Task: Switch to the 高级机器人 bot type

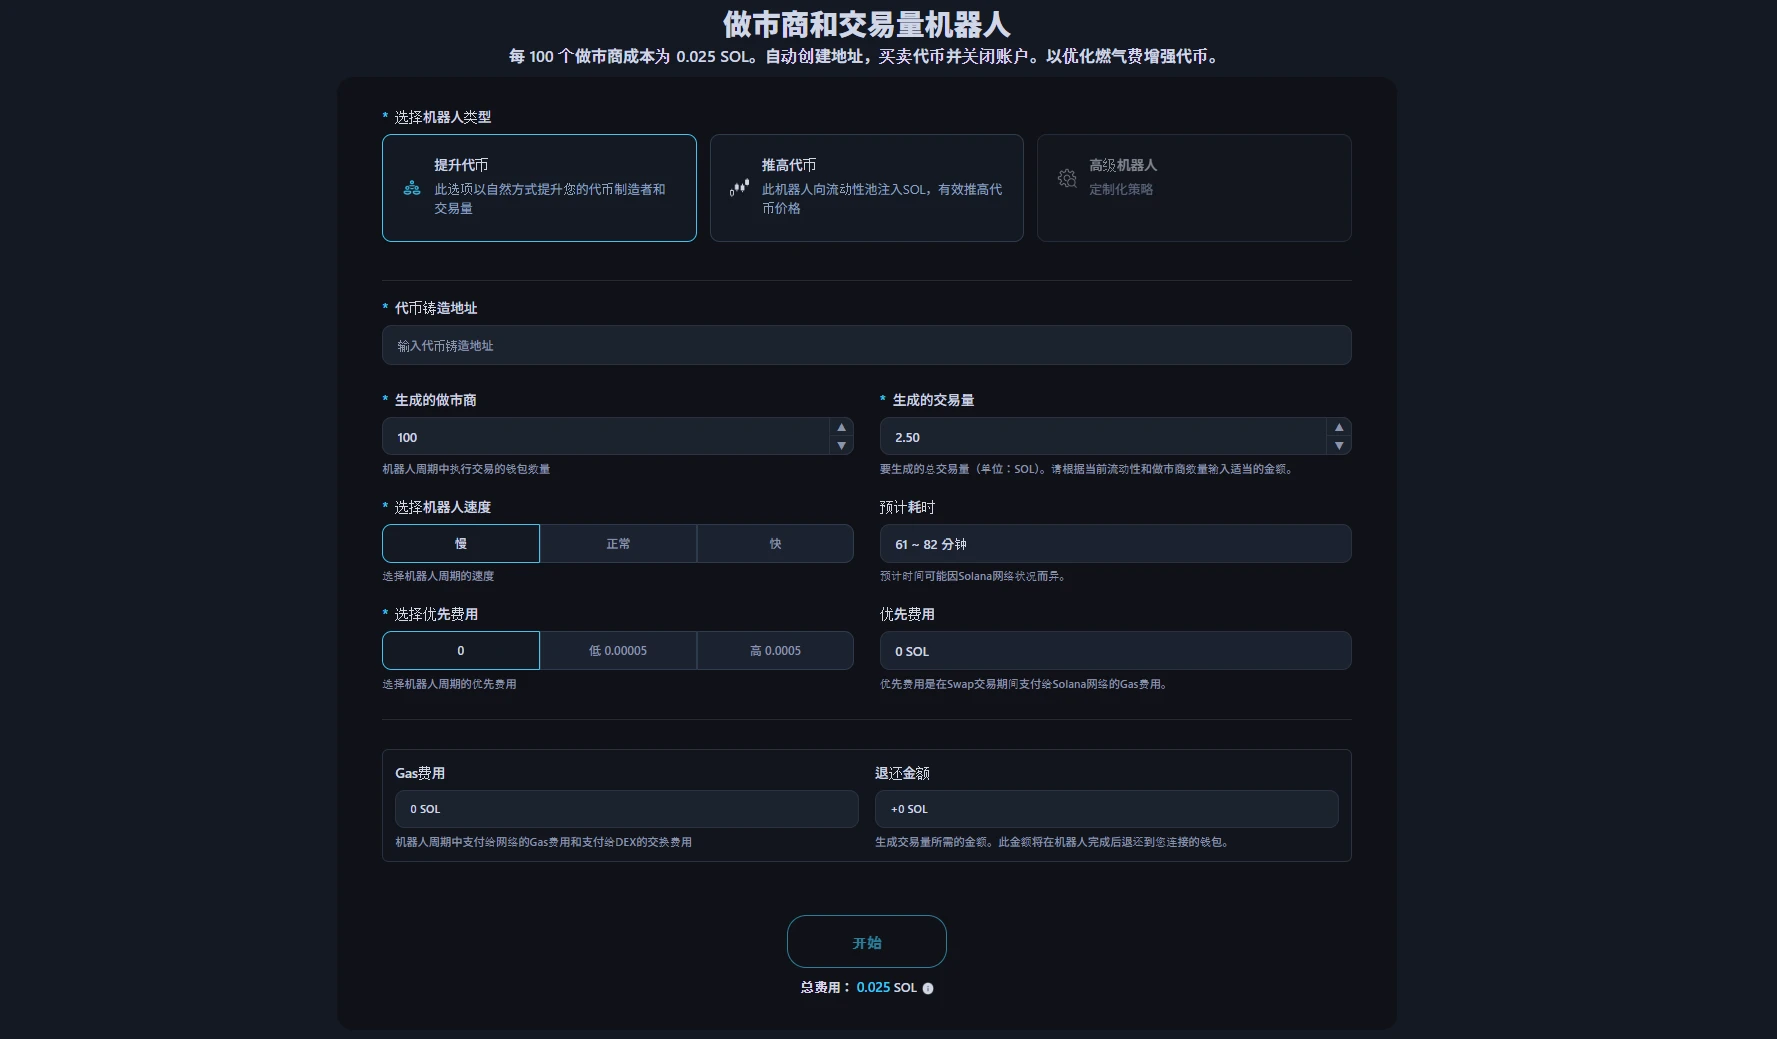Action: (1194, 188)
